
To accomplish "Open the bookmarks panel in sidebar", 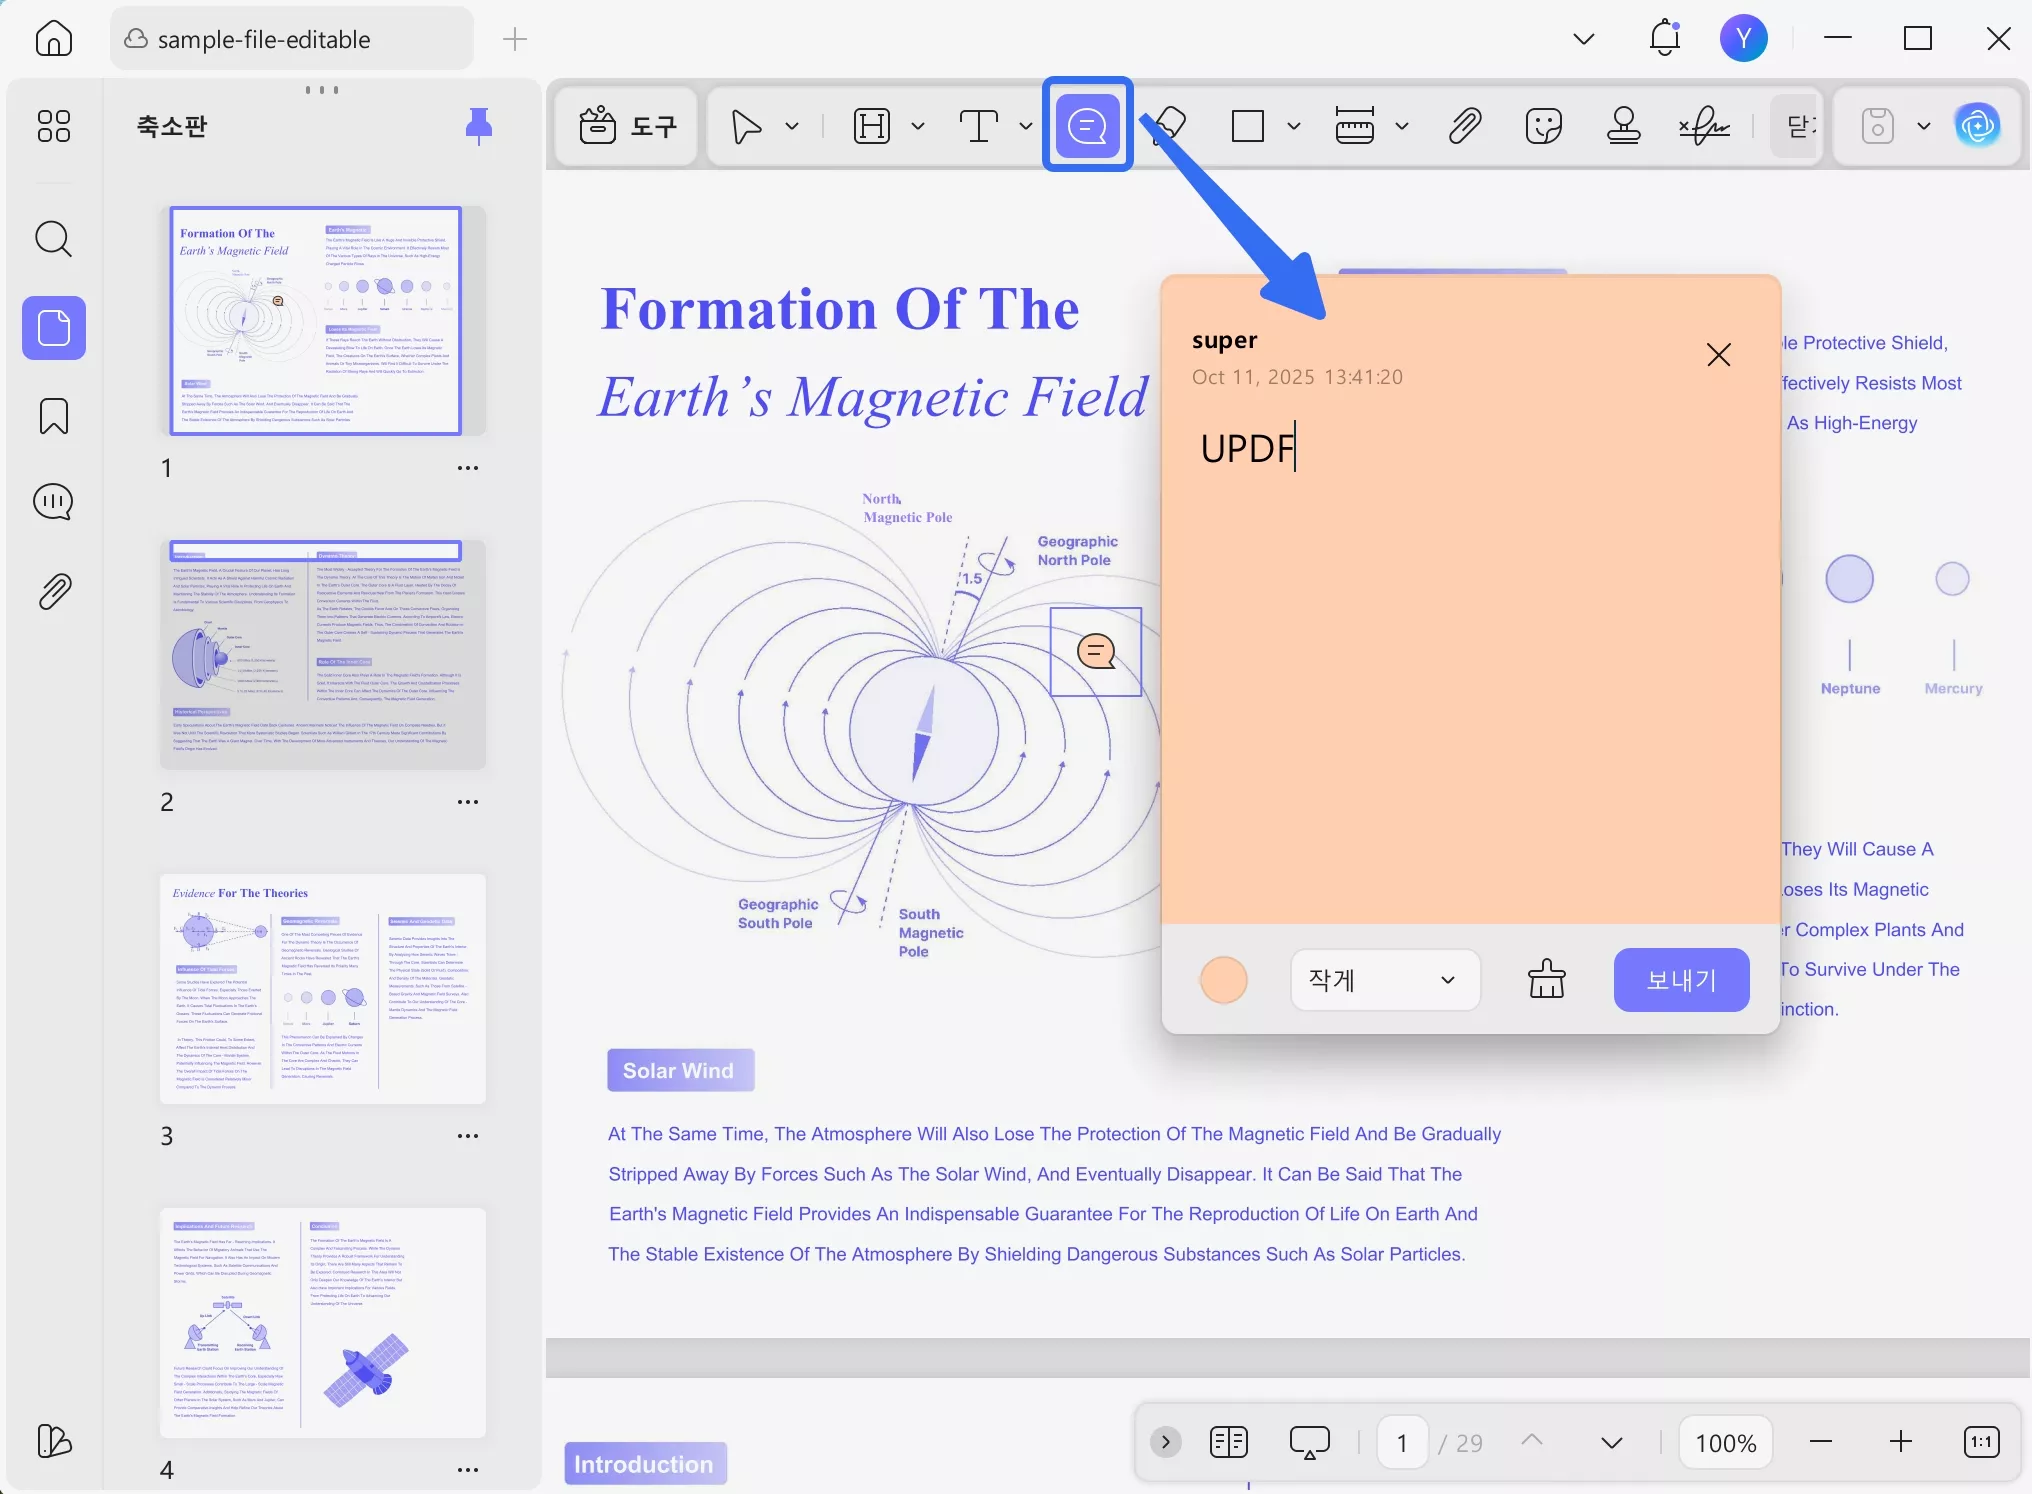I will pyautogui.click(x=54, y=416).
